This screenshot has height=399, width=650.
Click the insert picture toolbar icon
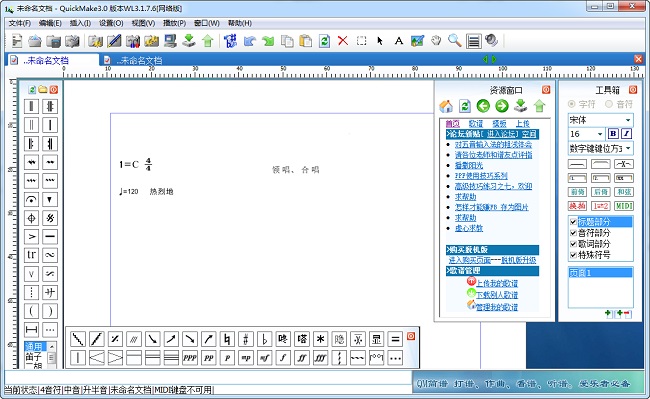417,41
